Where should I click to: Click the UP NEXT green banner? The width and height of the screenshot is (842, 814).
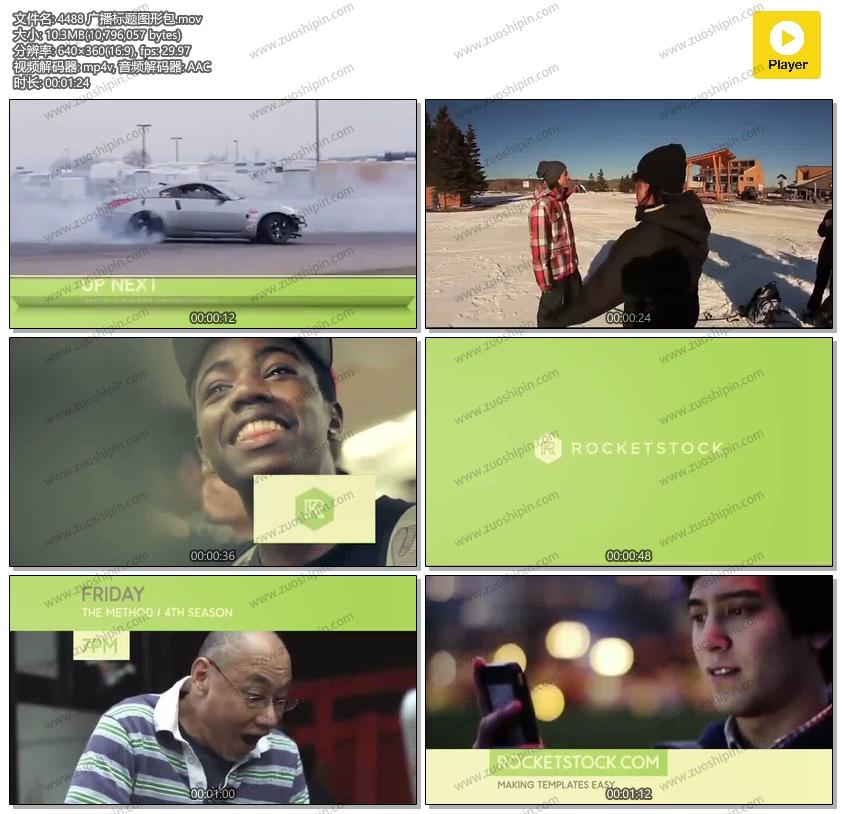tap(213, 290)
